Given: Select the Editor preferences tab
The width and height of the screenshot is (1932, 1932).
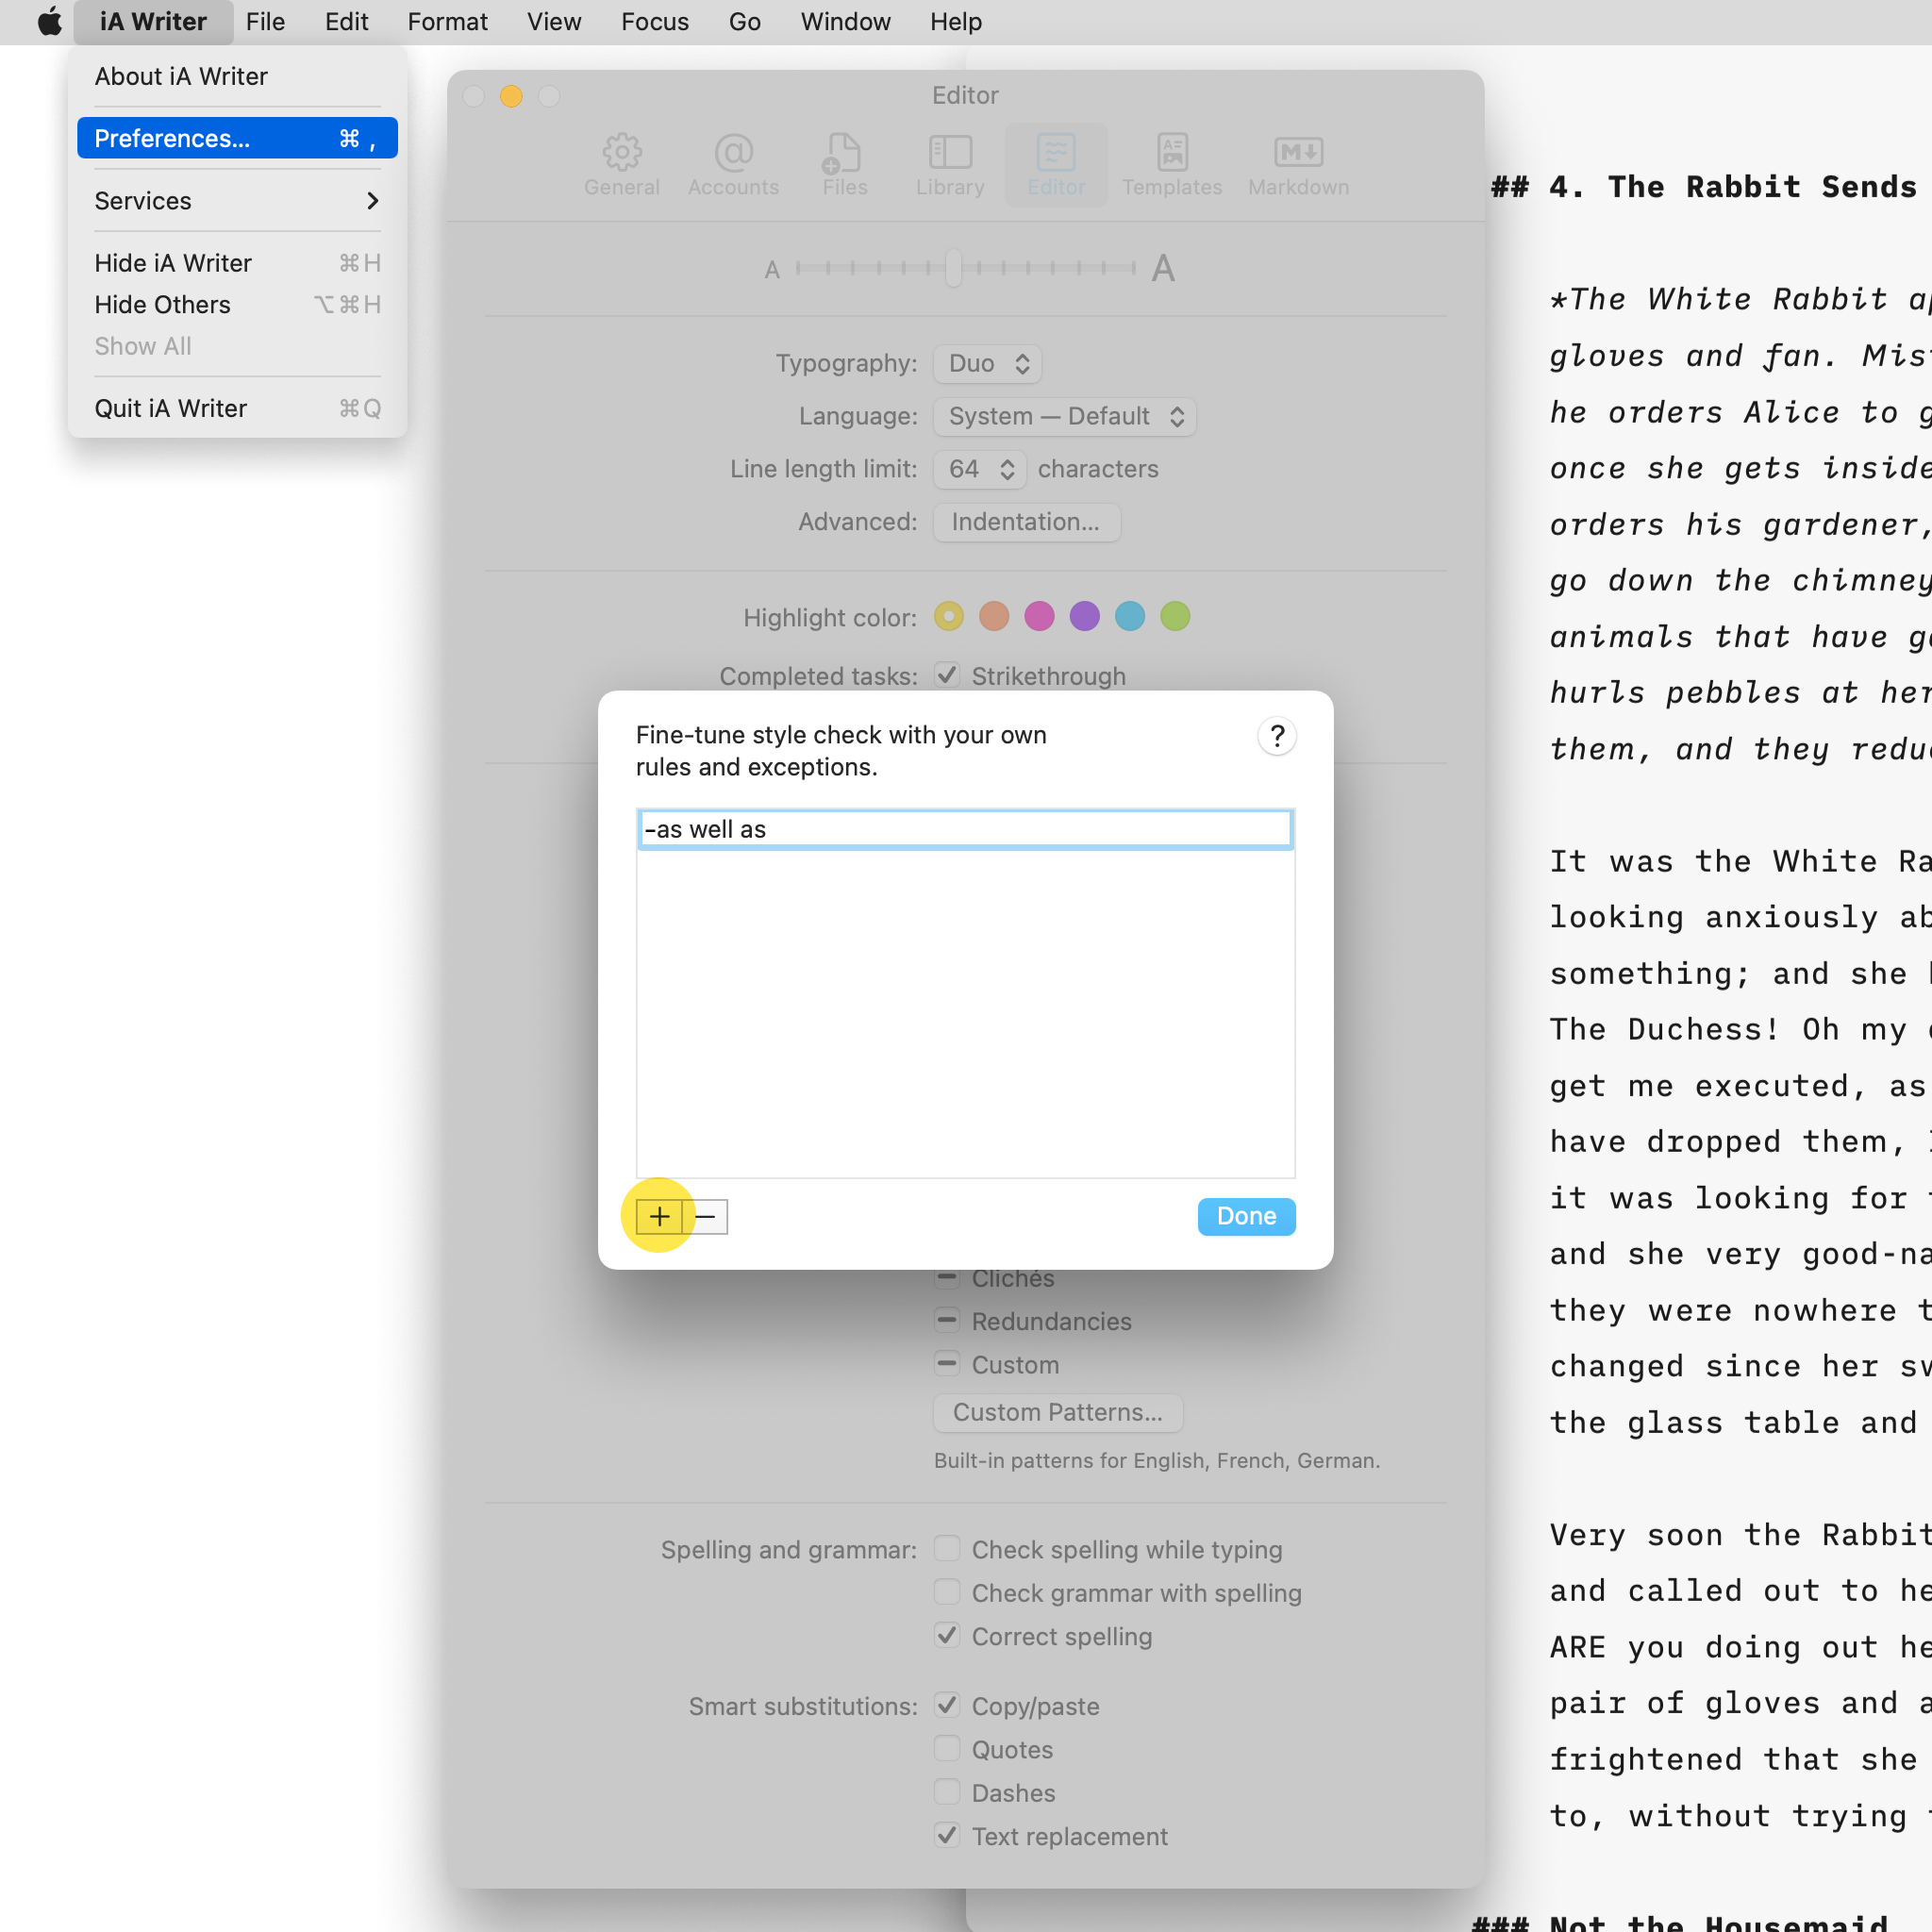Looking at the screenshot, I should pos(1056,165).
